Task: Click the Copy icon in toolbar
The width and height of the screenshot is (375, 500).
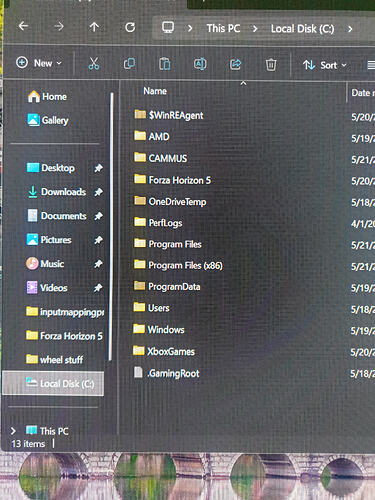Action: pyautogui.click(x=129, y=63)
